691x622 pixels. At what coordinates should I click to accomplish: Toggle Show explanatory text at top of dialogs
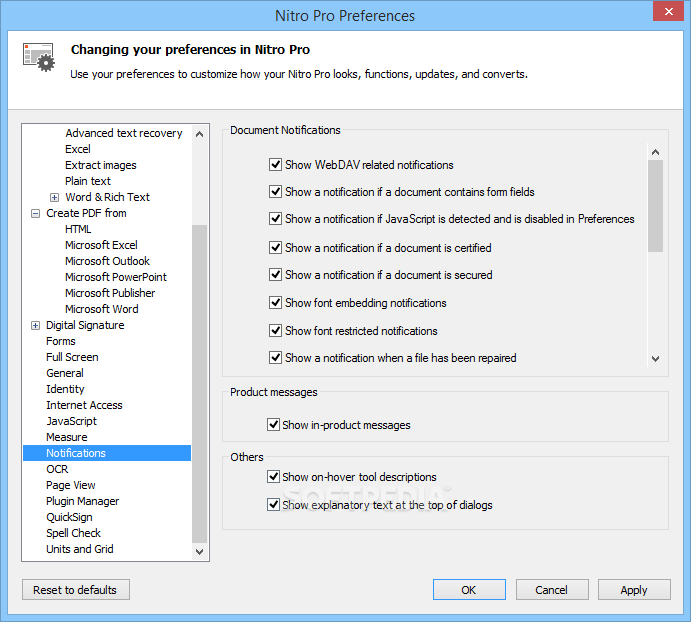pos(273,505)
